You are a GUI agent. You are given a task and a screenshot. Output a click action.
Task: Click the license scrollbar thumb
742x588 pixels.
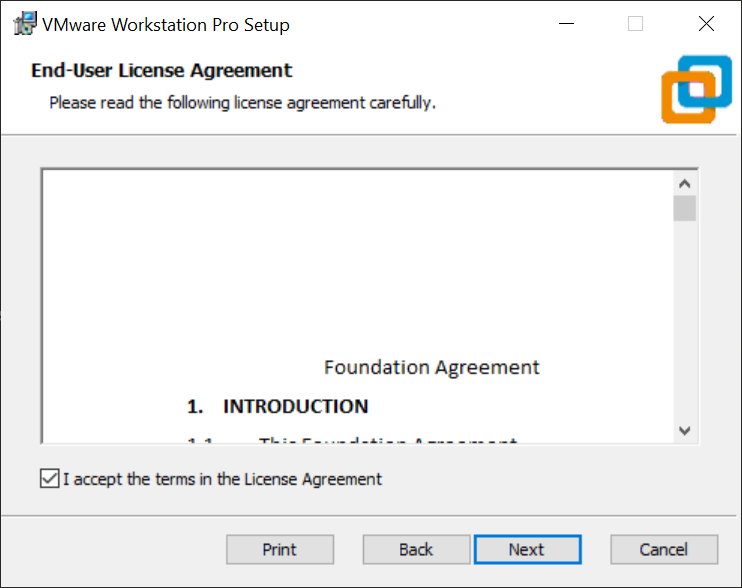click(684, 208)
